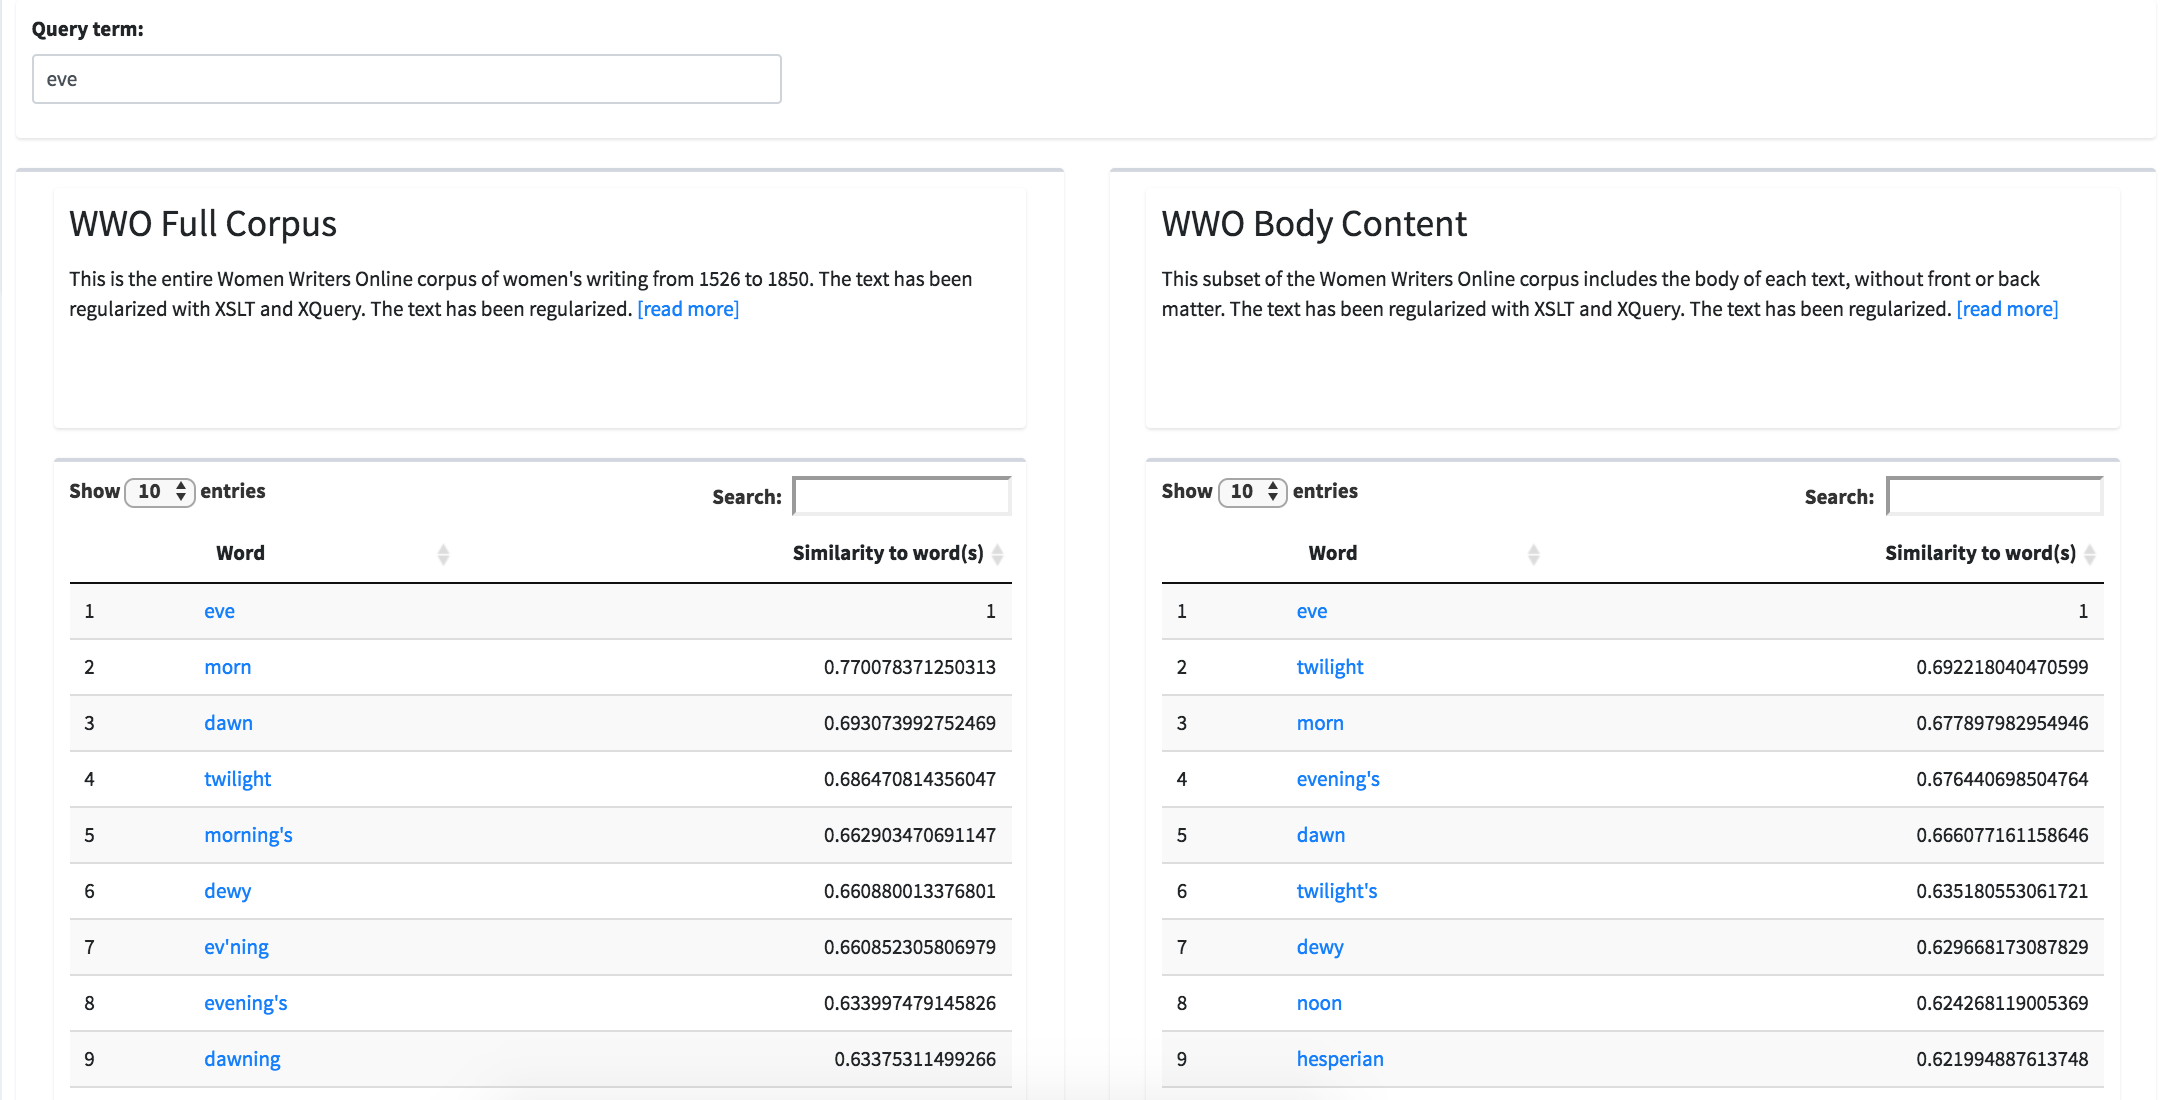Sort the Similarity column in WWO Full Corpus
The image size is (2164, 1100).
999,553
